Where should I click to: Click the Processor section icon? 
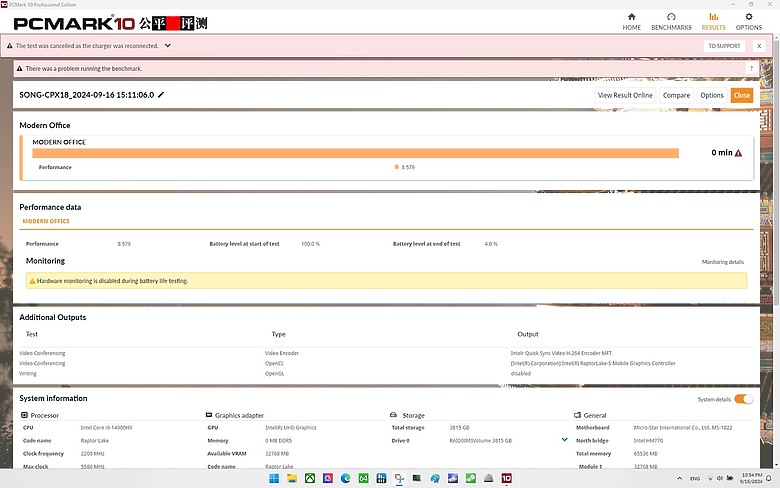[x=24, y=415]
